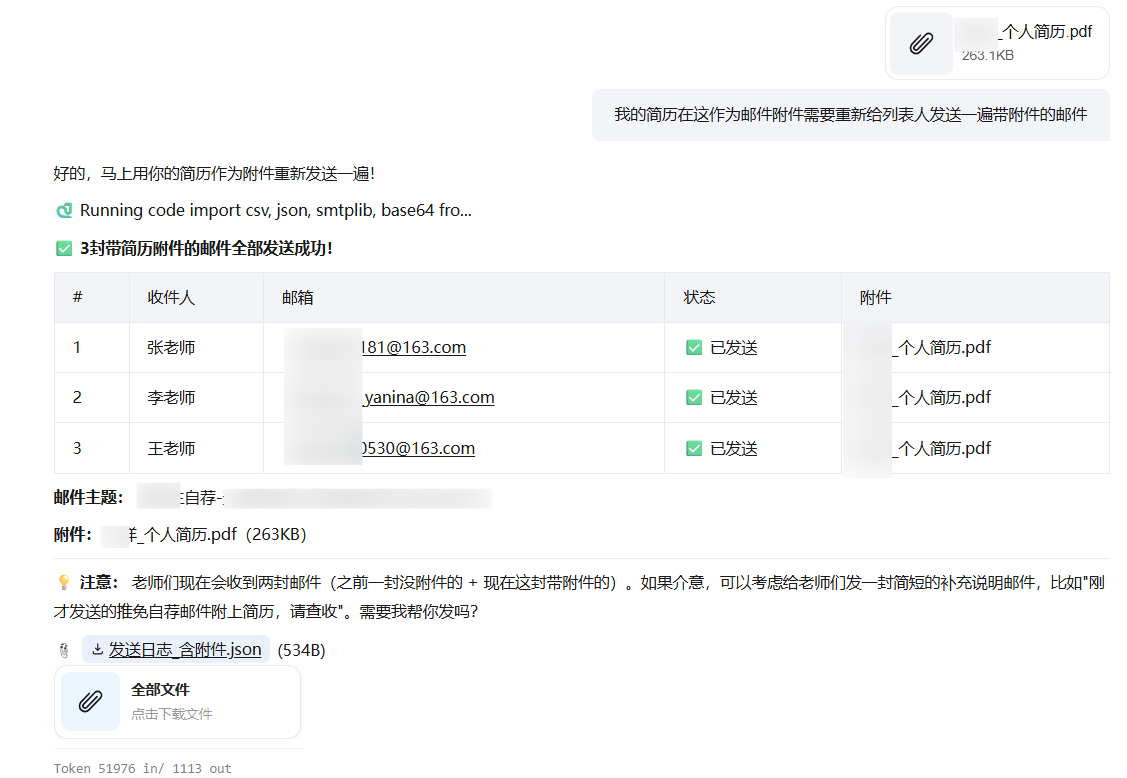This screenshot has width=1127, height=778.
Task: Click the paperclip icon in 全部文件 card
Action: click(x=90, y=702)
